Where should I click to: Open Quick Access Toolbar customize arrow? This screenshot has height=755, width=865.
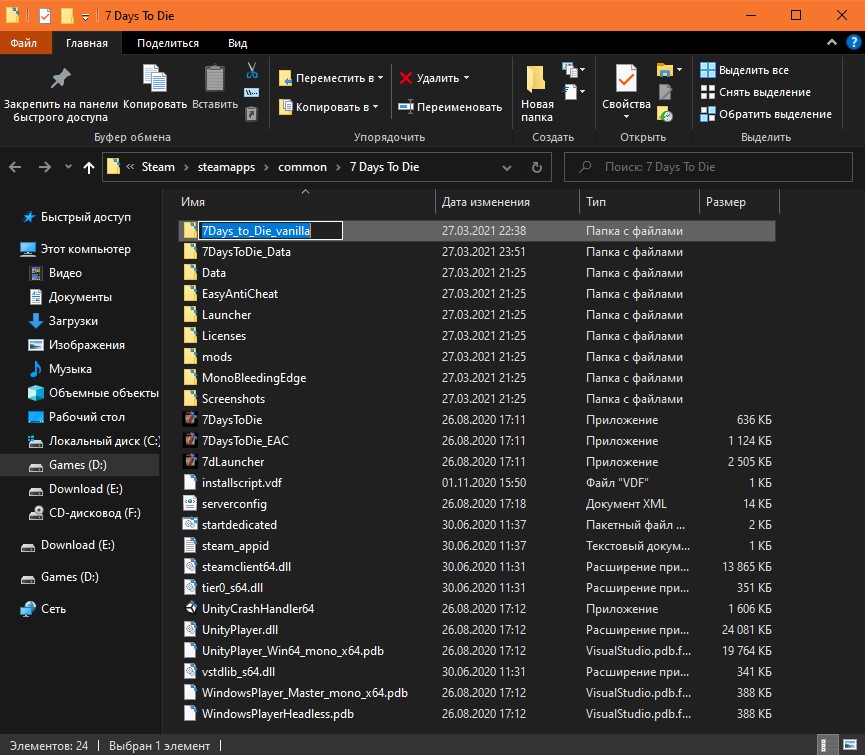pyautogui.click(x=86, y=17)
